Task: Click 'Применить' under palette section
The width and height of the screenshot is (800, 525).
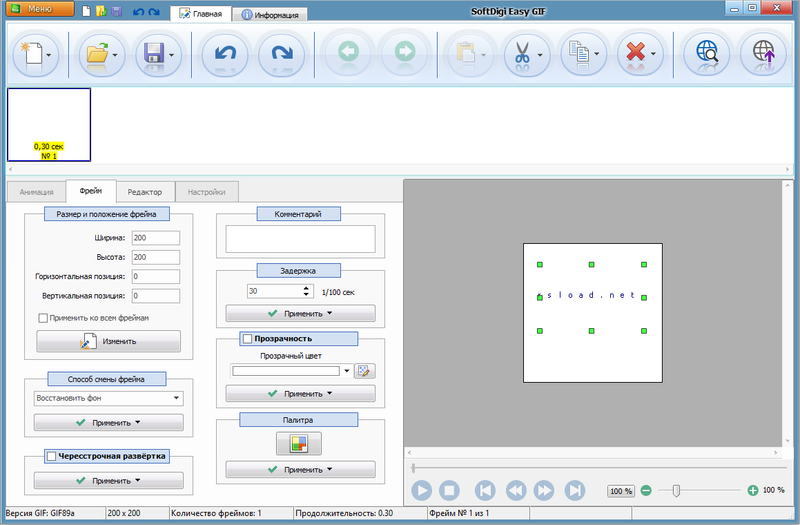Action: pos(301,469)
